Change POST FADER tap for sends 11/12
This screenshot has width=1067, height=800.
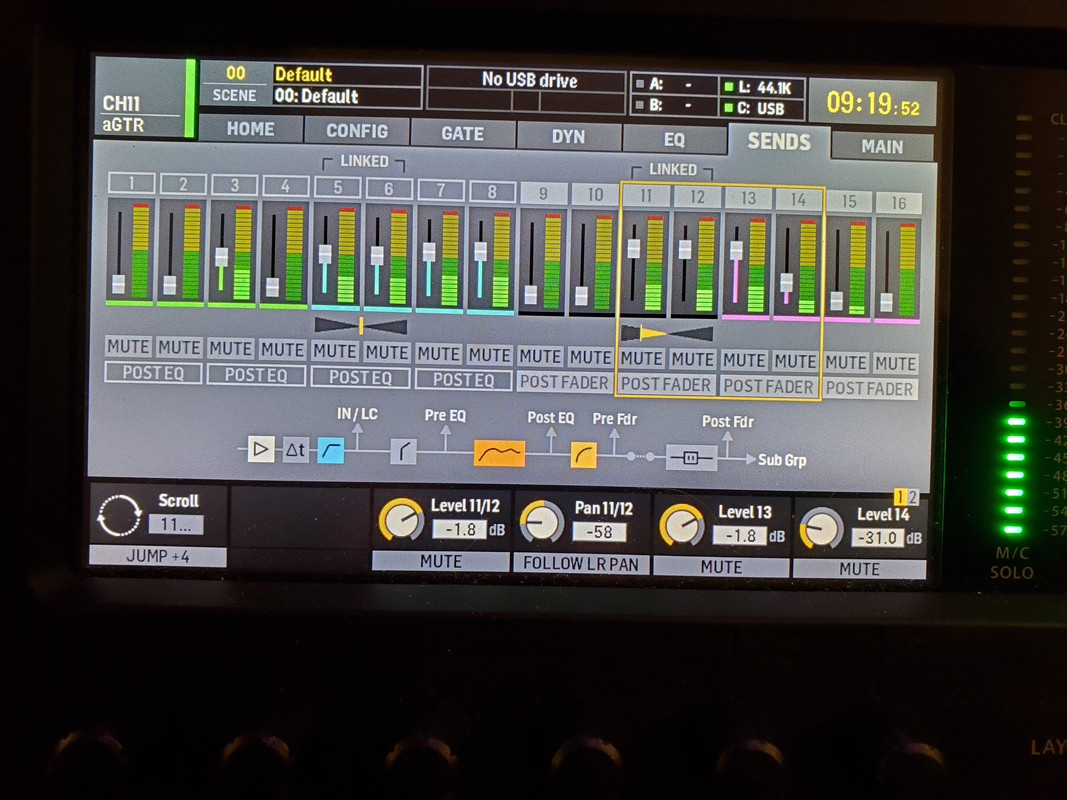666,384
